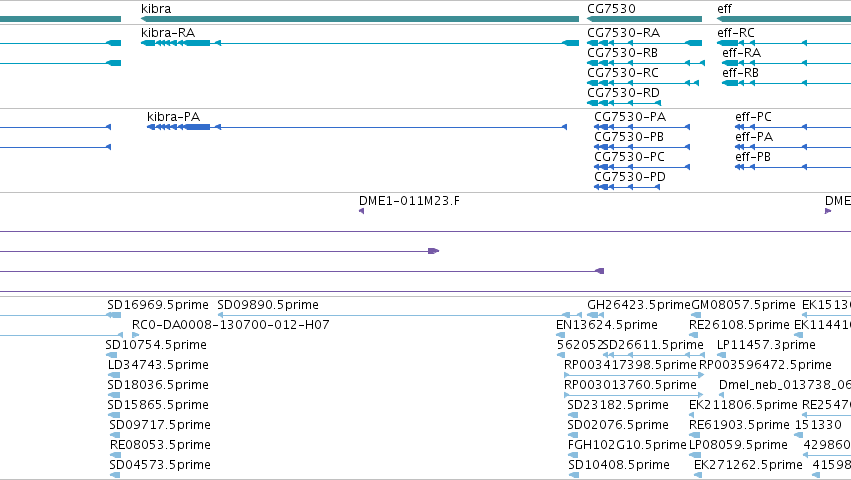Click EST label EK271262.5prime
The width and height of the screenshot is (851, 480).
click(x=748, y=465)
